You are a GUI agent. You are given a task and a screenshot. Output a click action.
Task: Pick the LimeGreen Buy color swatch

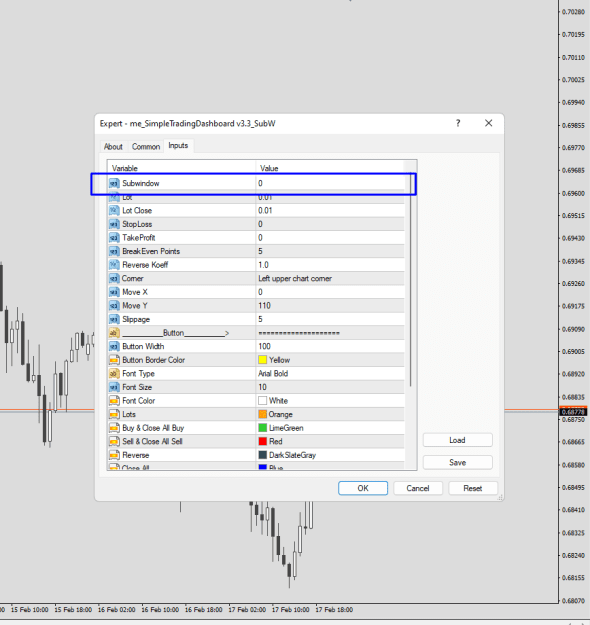coord(262,428)
